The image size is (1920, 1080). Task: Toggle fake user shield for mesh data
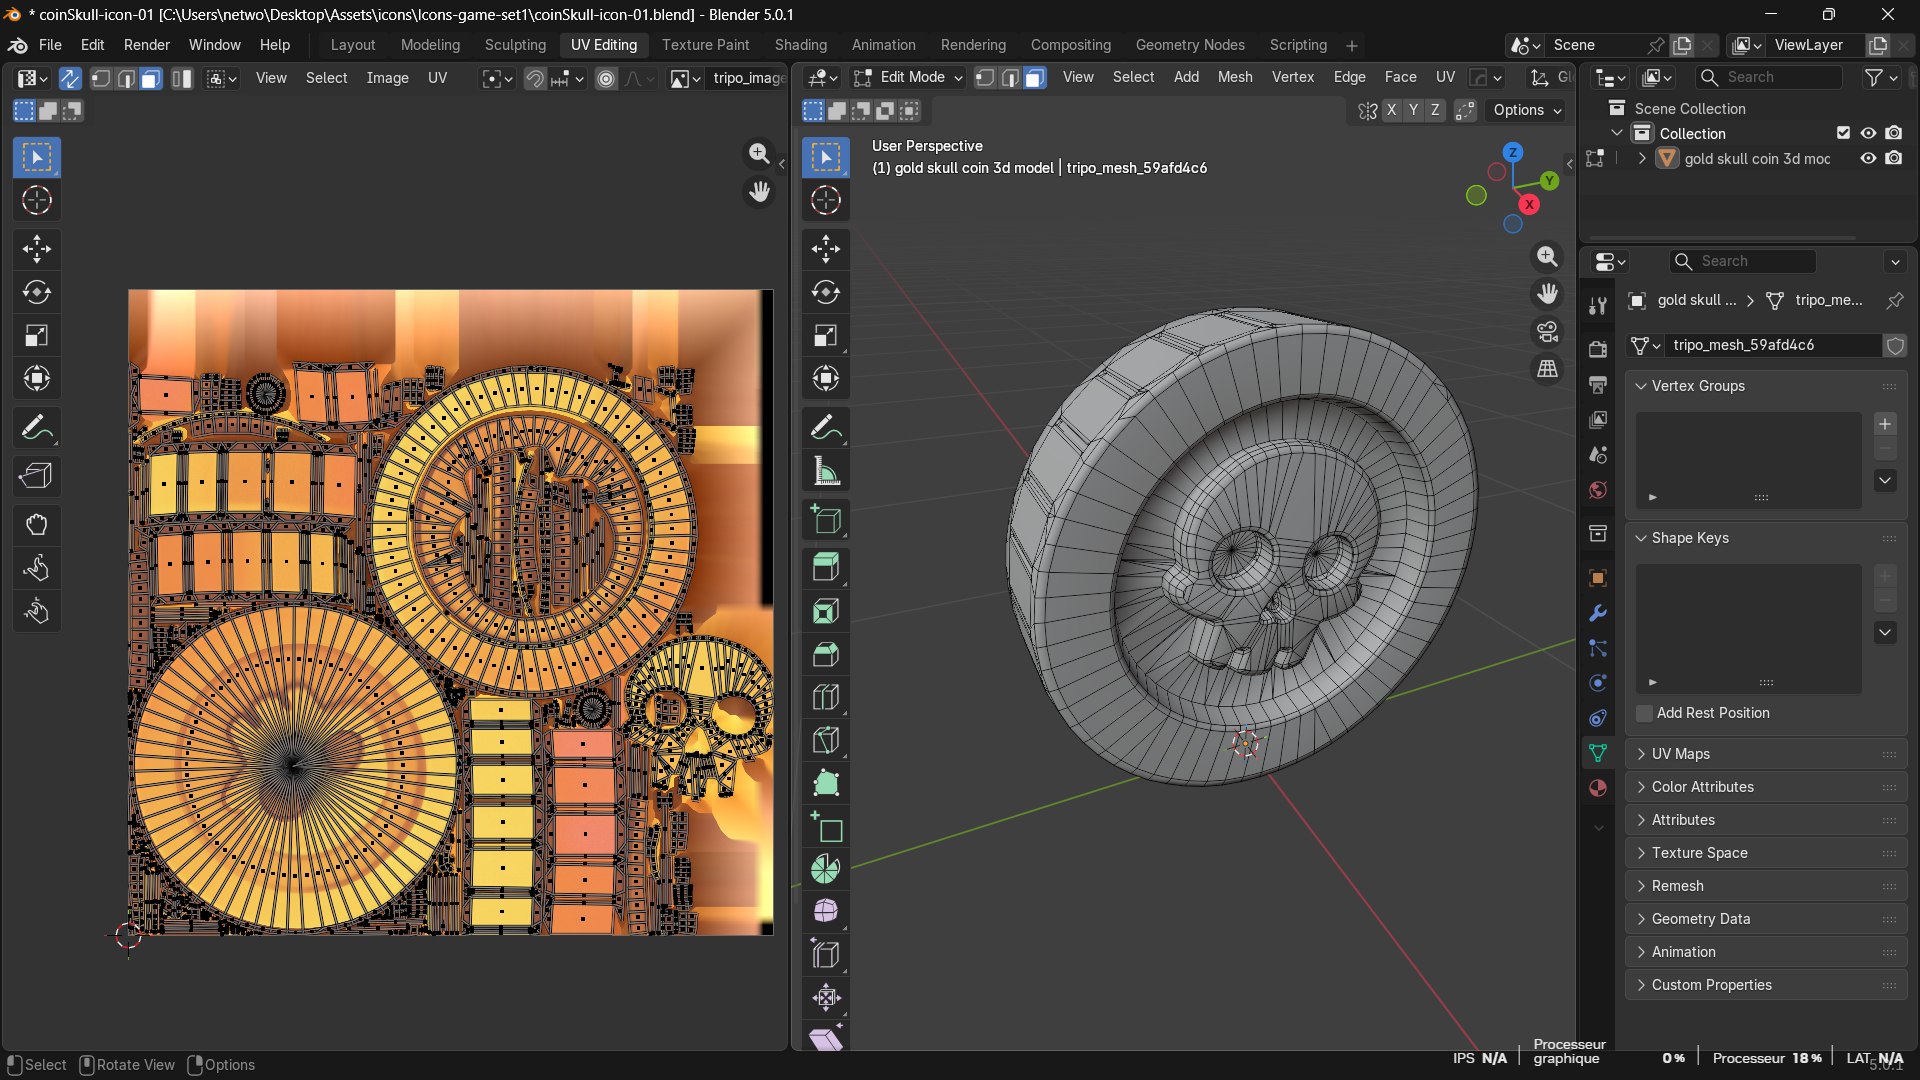click(x=1895, y=345)
